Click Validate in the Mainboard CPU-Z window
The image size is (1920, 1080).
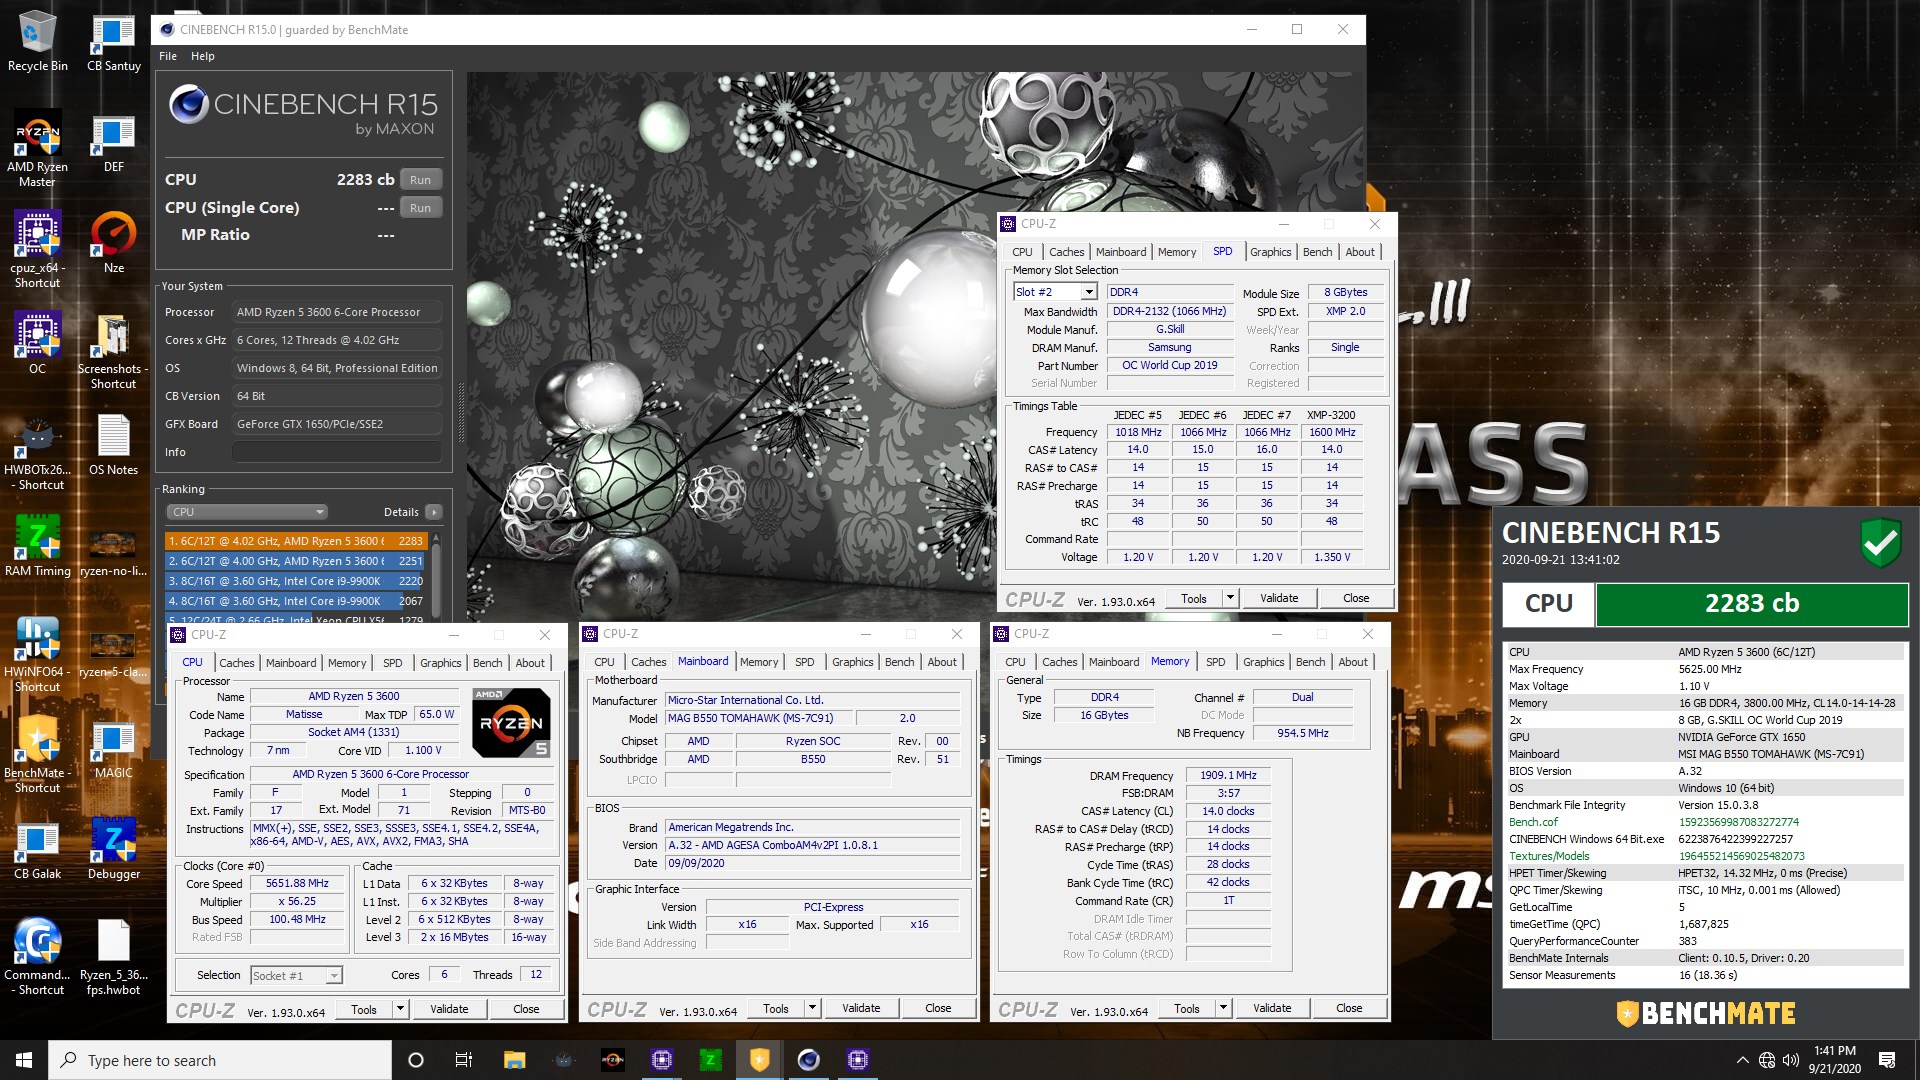click(861, 1008)
